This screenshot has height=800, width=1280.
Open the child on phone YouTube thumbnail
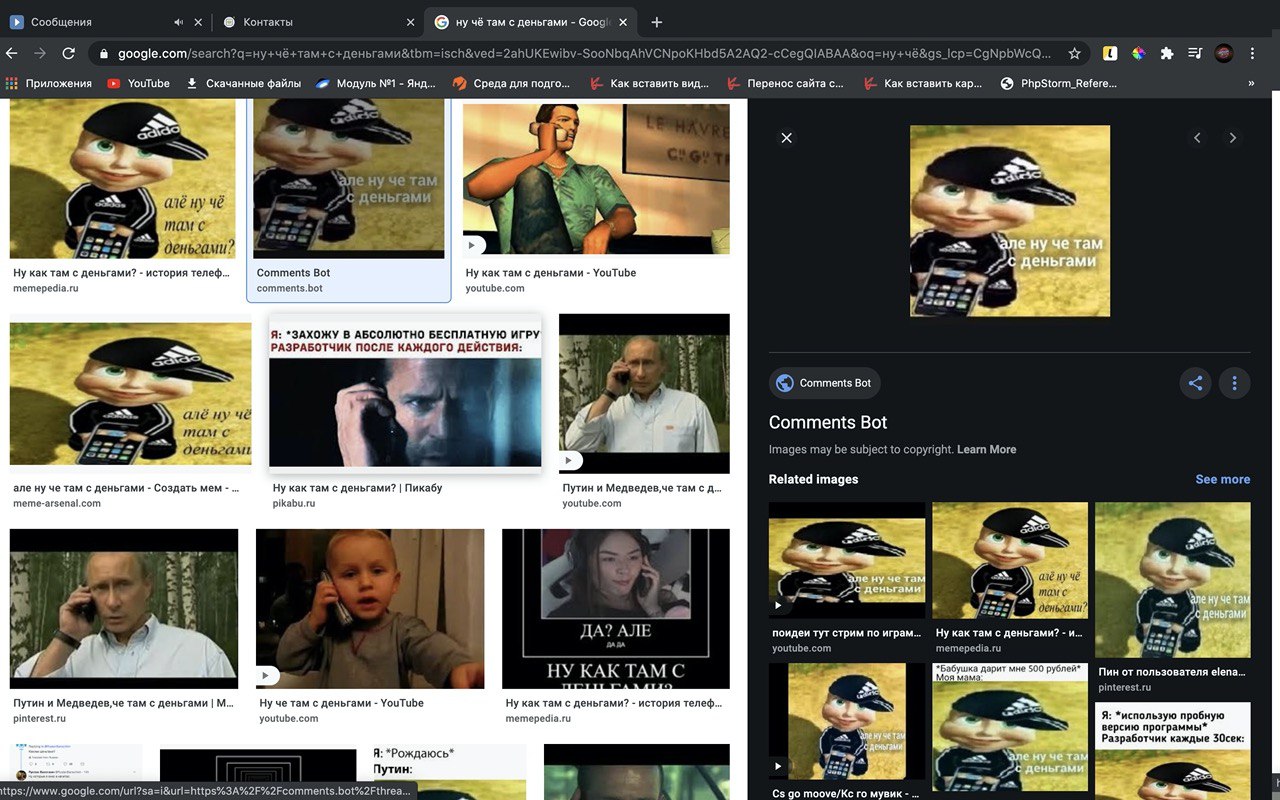point(370,609)
